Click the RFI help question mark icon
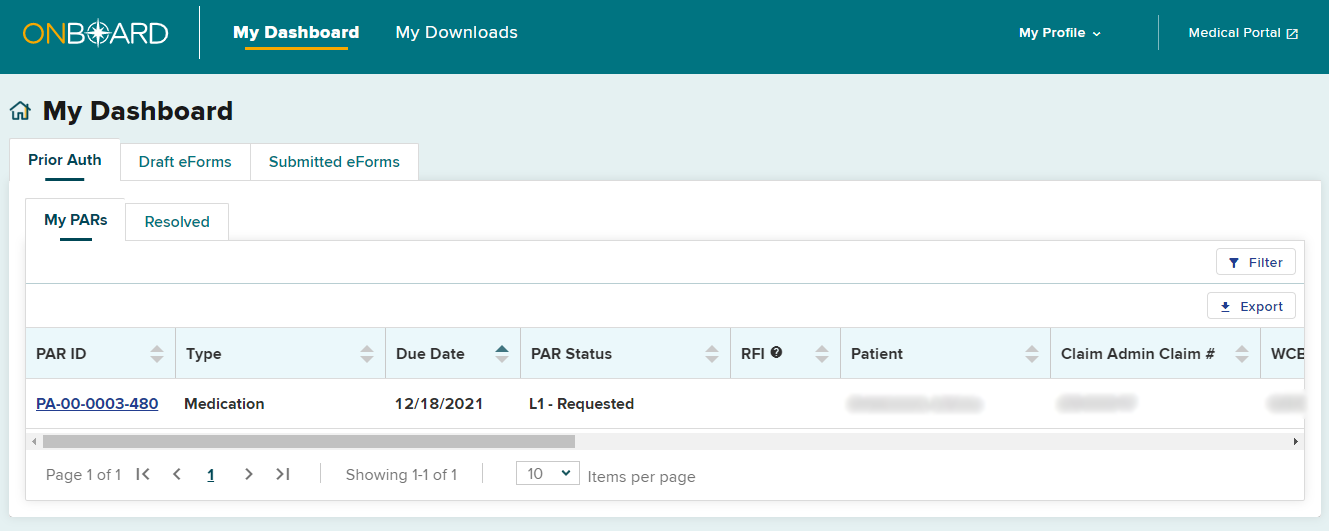The width and height of the screenshot is (1329, 531). [776, 352]
